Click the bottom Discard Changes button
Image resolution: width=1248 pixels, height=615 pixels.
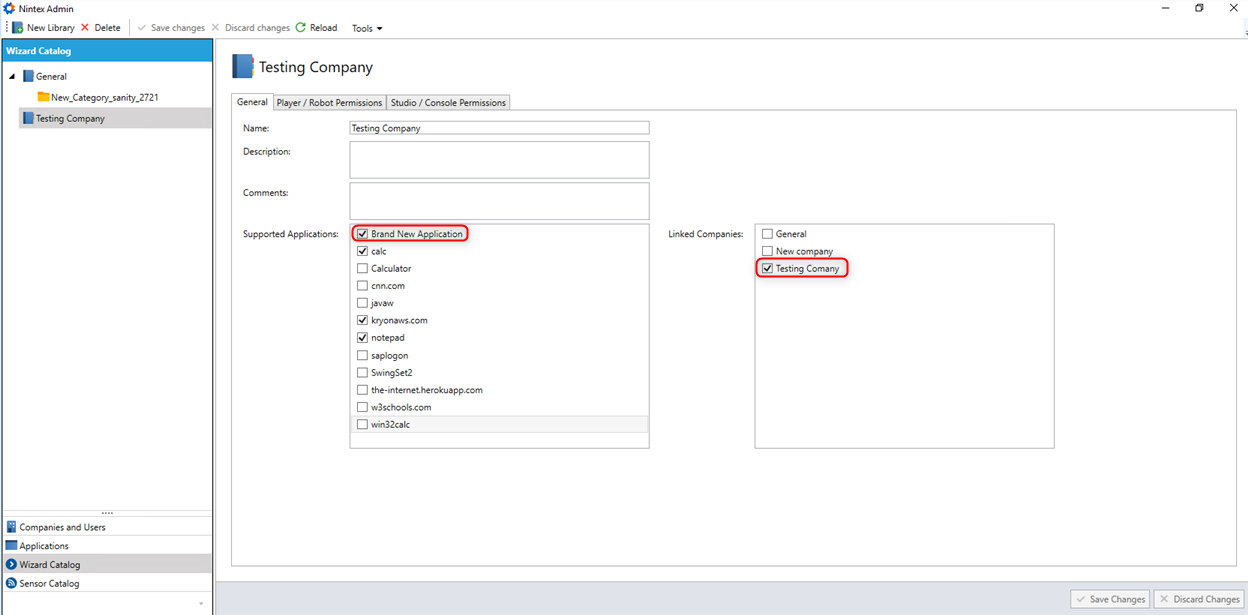pos(1198,599)
